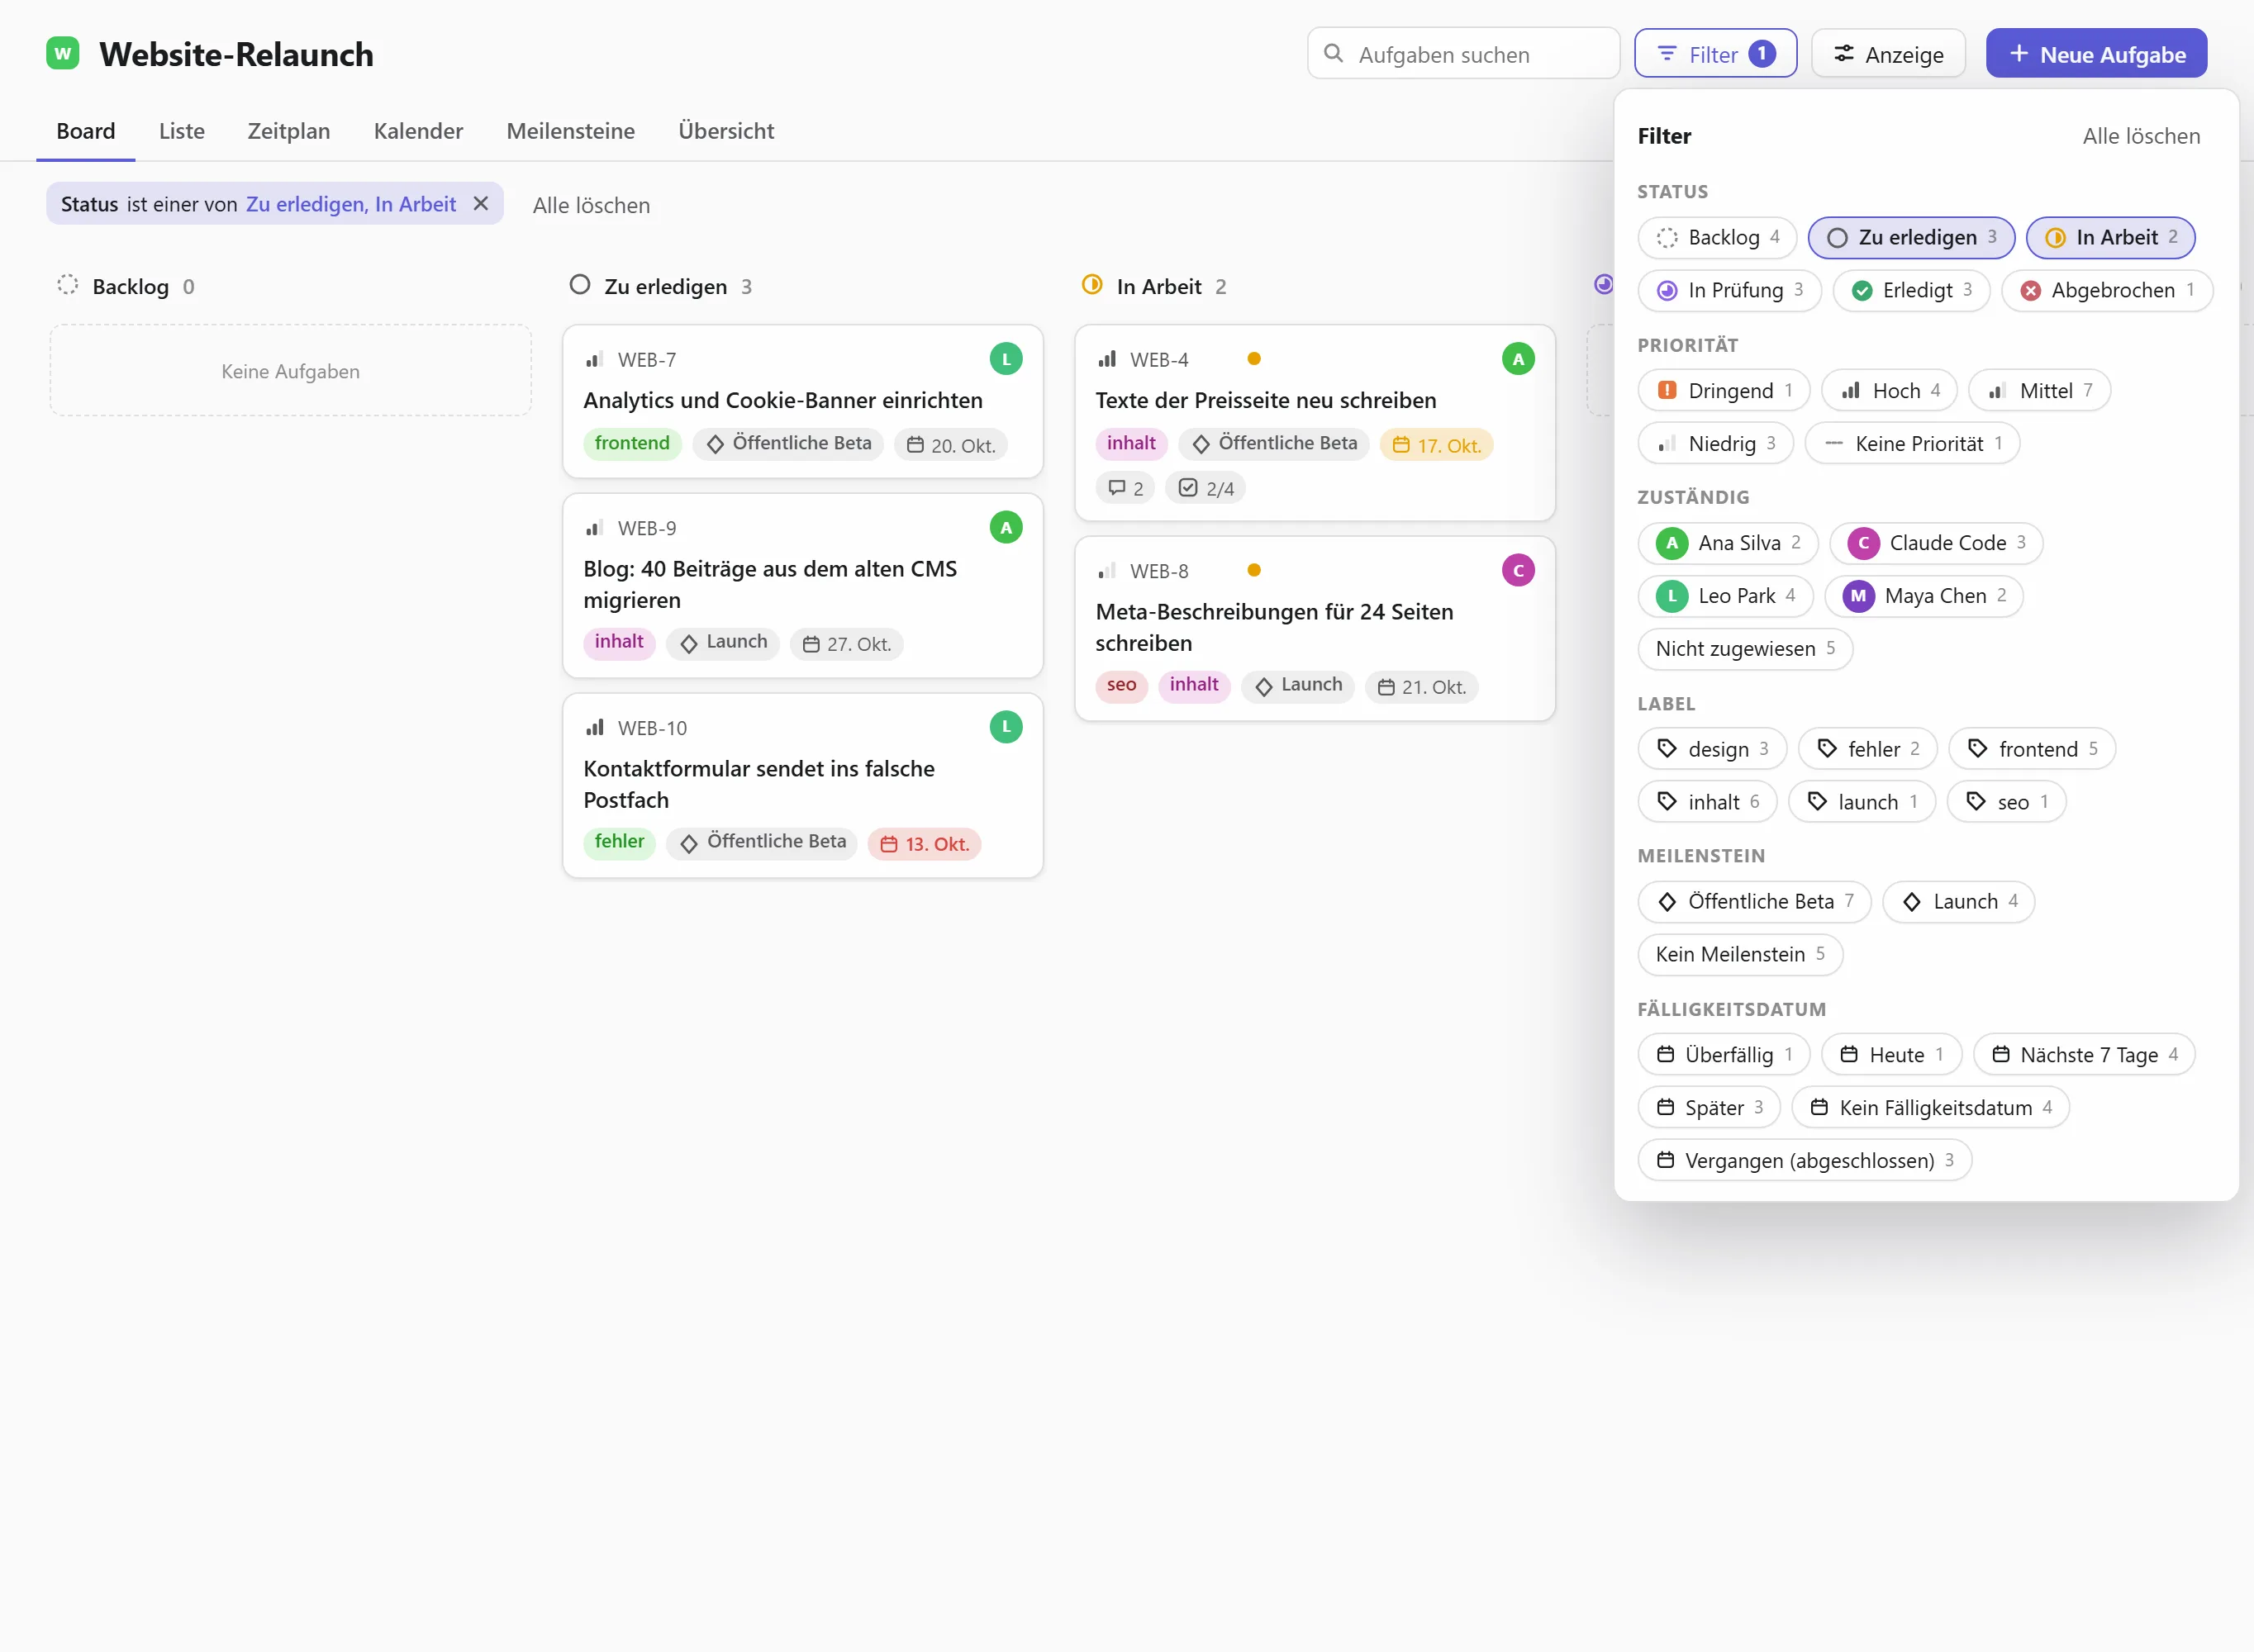Open the Filter dropdown button

[1716, 54]
